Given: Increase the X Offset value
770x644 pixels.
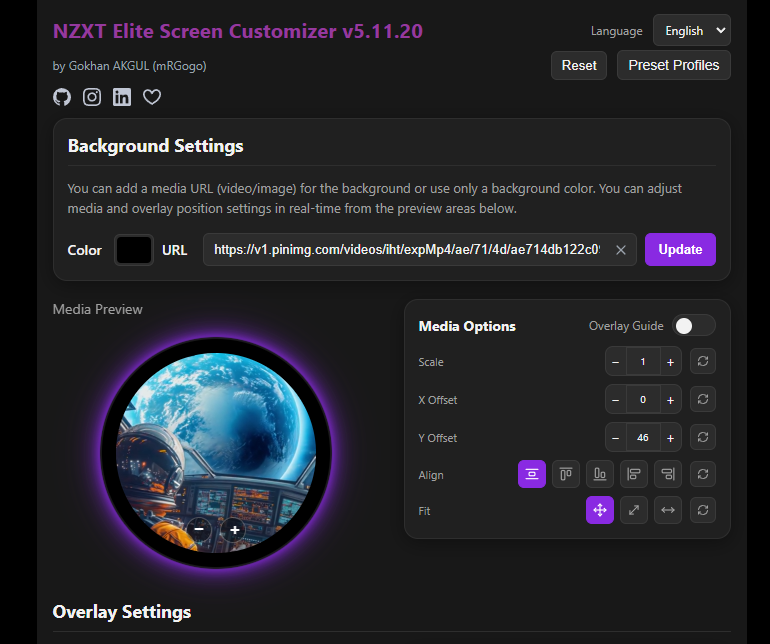Looking at the screenshot, I should [670, 400].
